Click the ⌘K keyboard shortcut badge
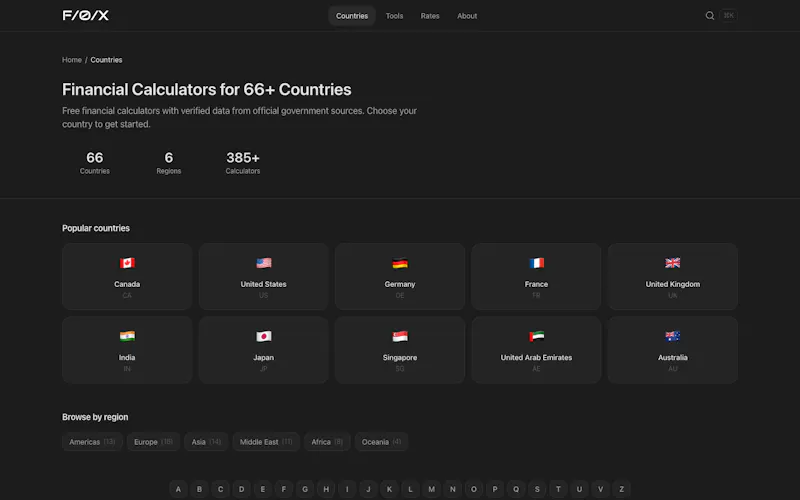 tap(729, 16)
